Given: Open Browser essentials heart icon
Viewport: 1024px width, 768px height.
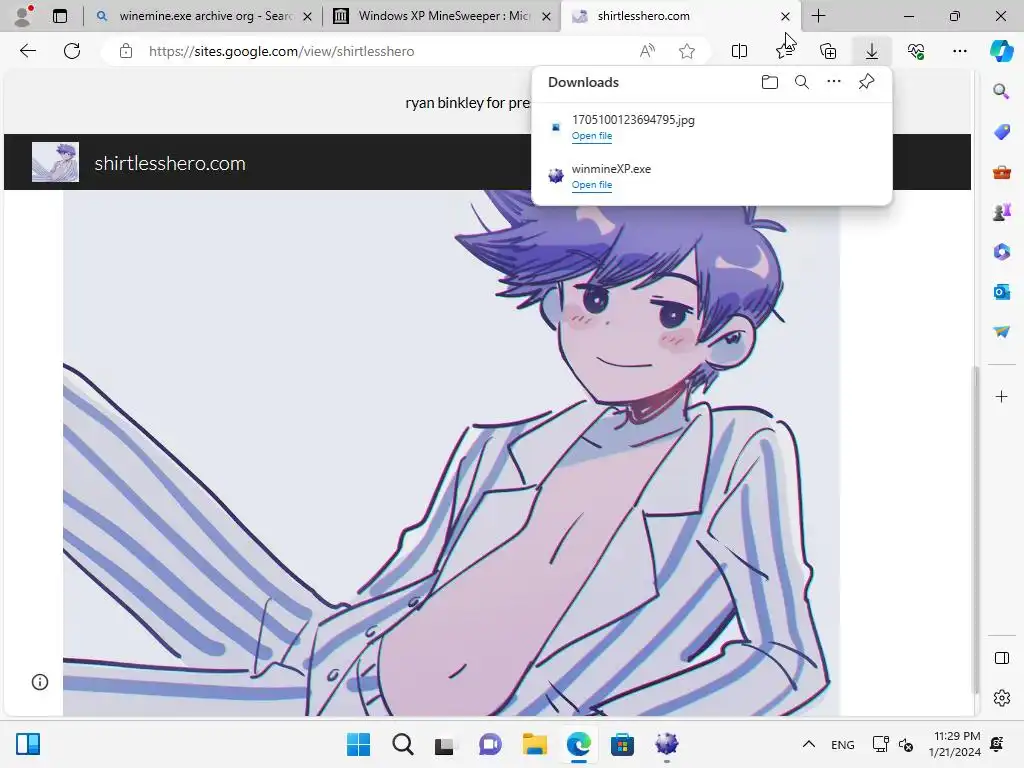Looking at the screenshot, I should 916,51.
